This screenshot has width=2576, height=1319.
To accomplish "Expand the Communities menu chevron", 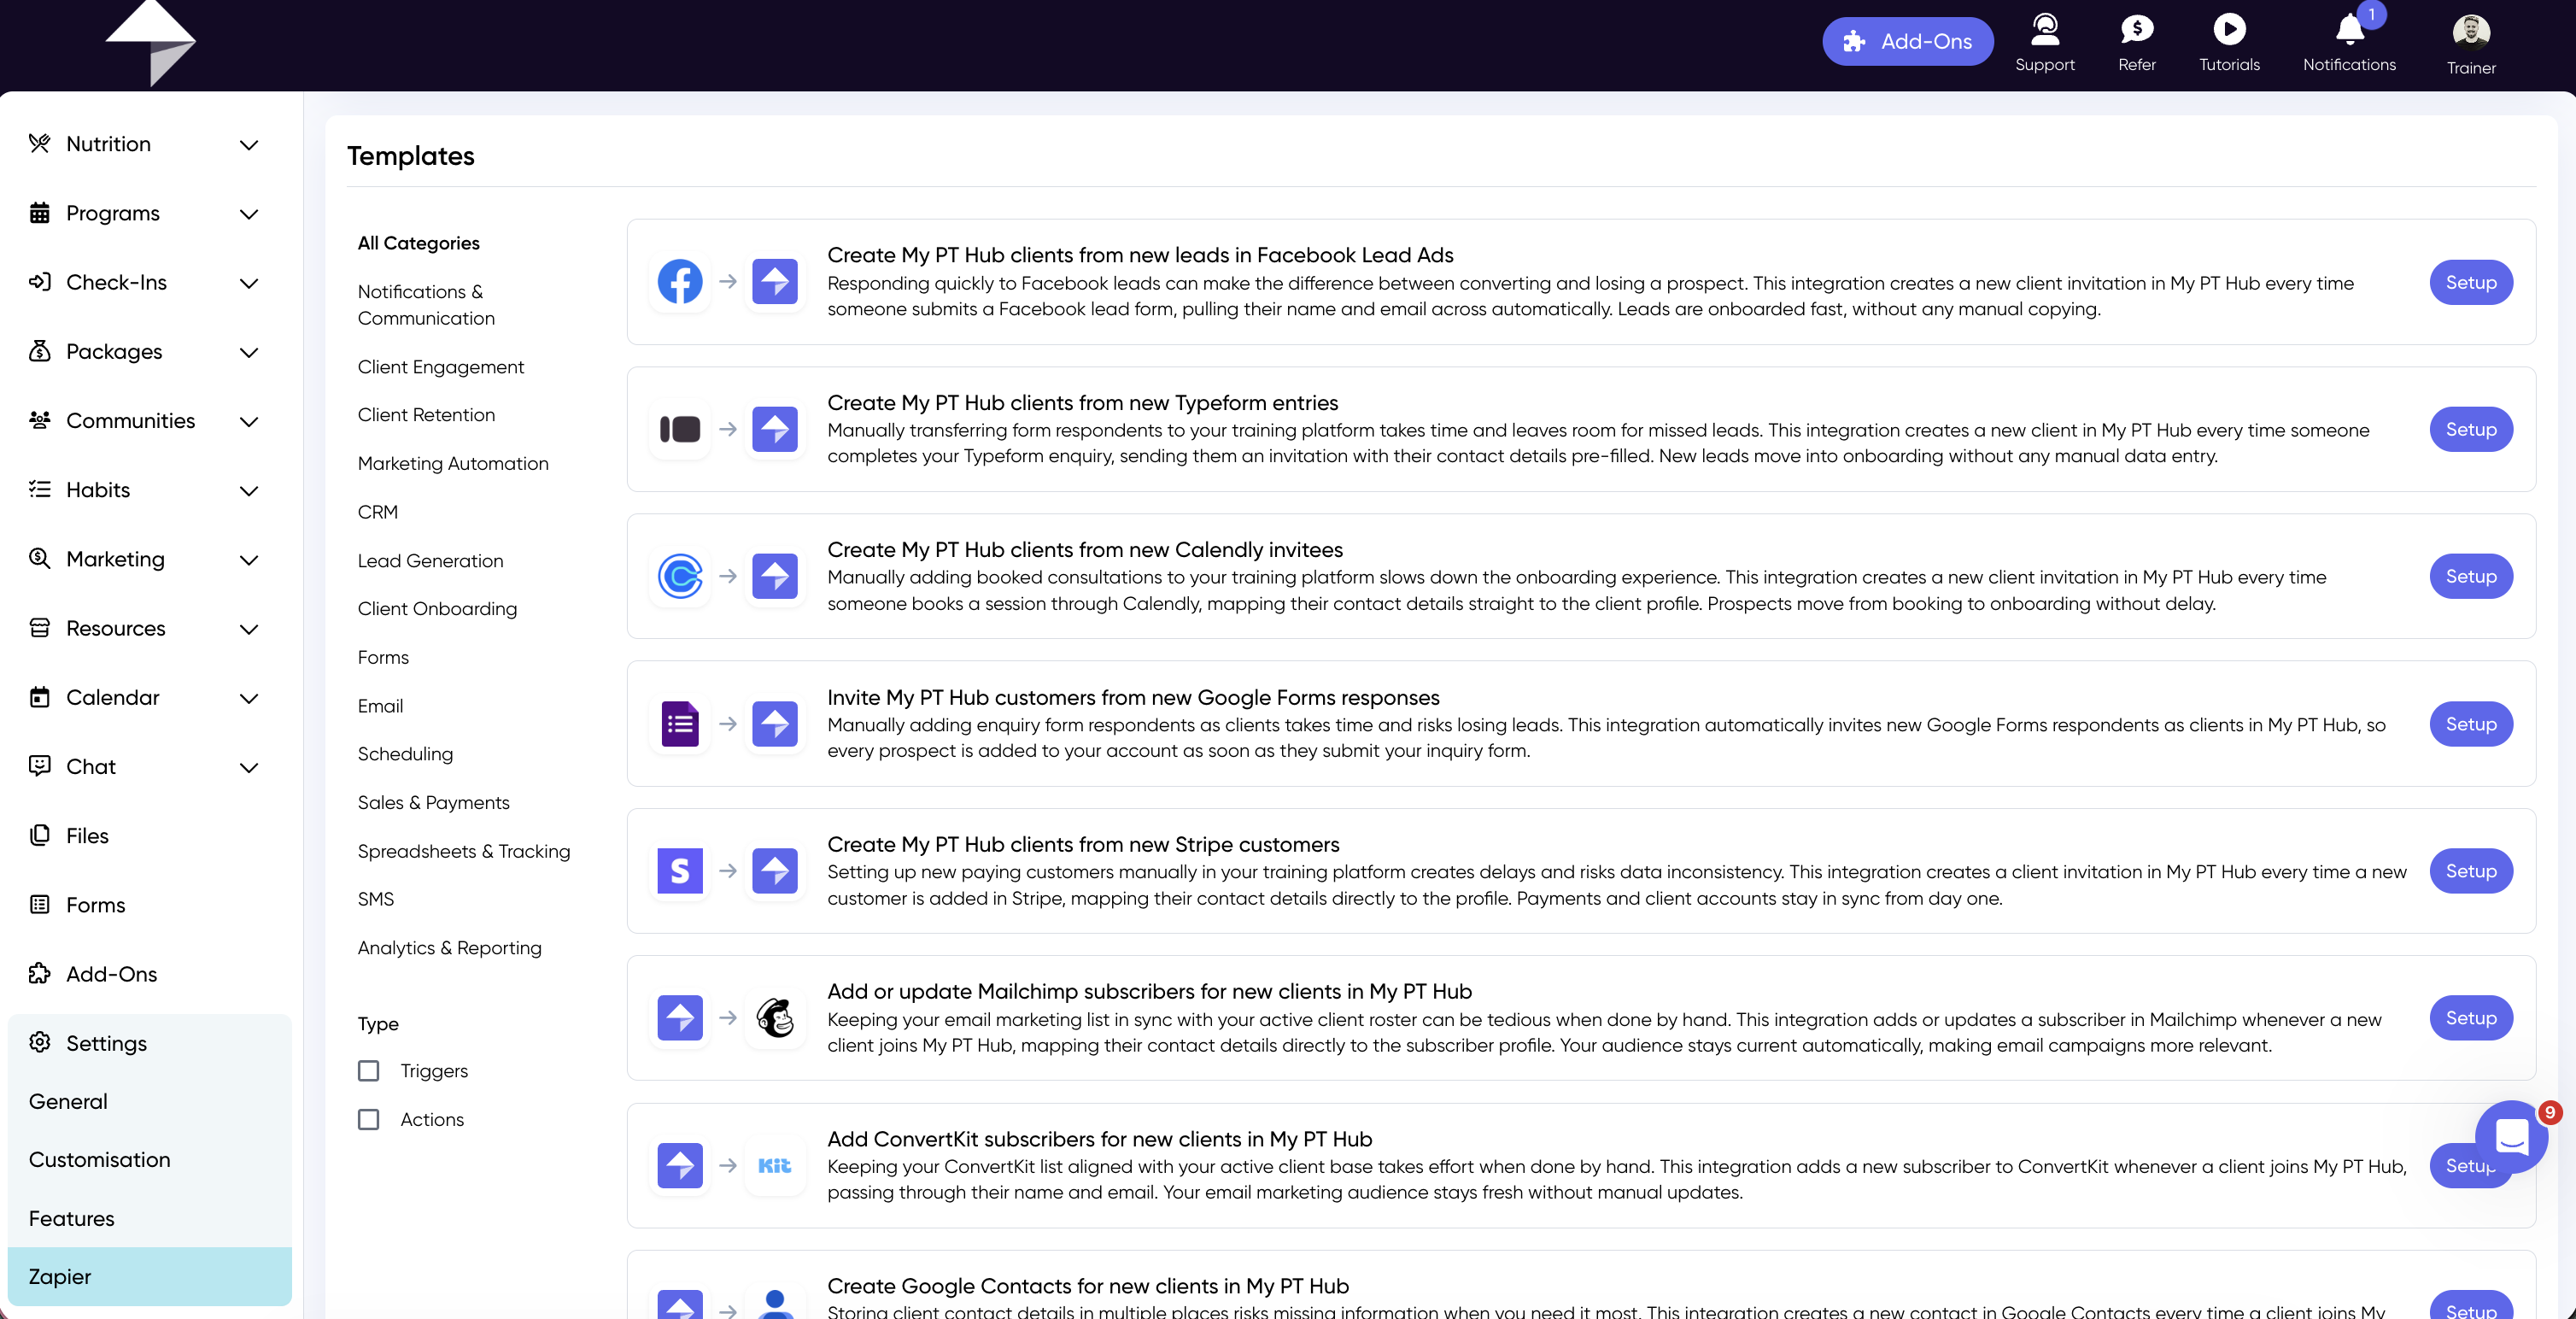I will 249,421.
